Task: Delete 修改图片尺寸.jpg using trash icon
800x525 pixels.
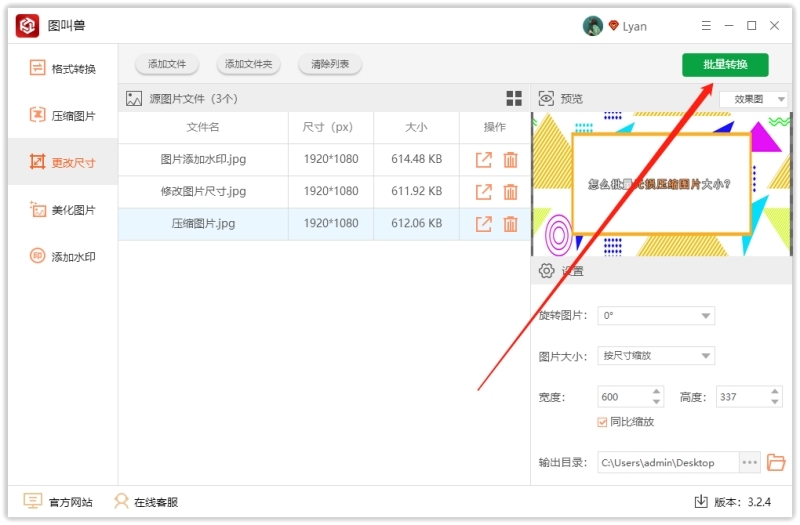Action: click(x=510, y=192)
